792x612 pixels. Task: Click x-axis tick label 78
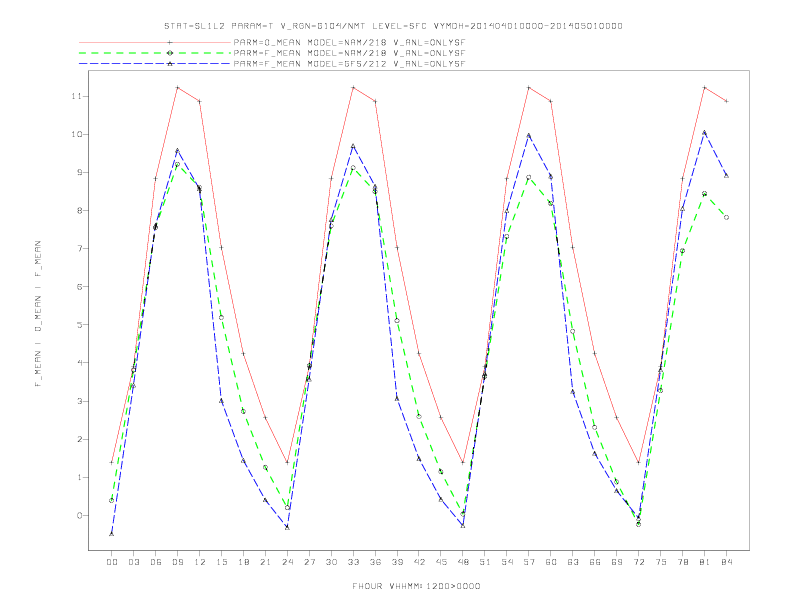click(x=683, y=562)
